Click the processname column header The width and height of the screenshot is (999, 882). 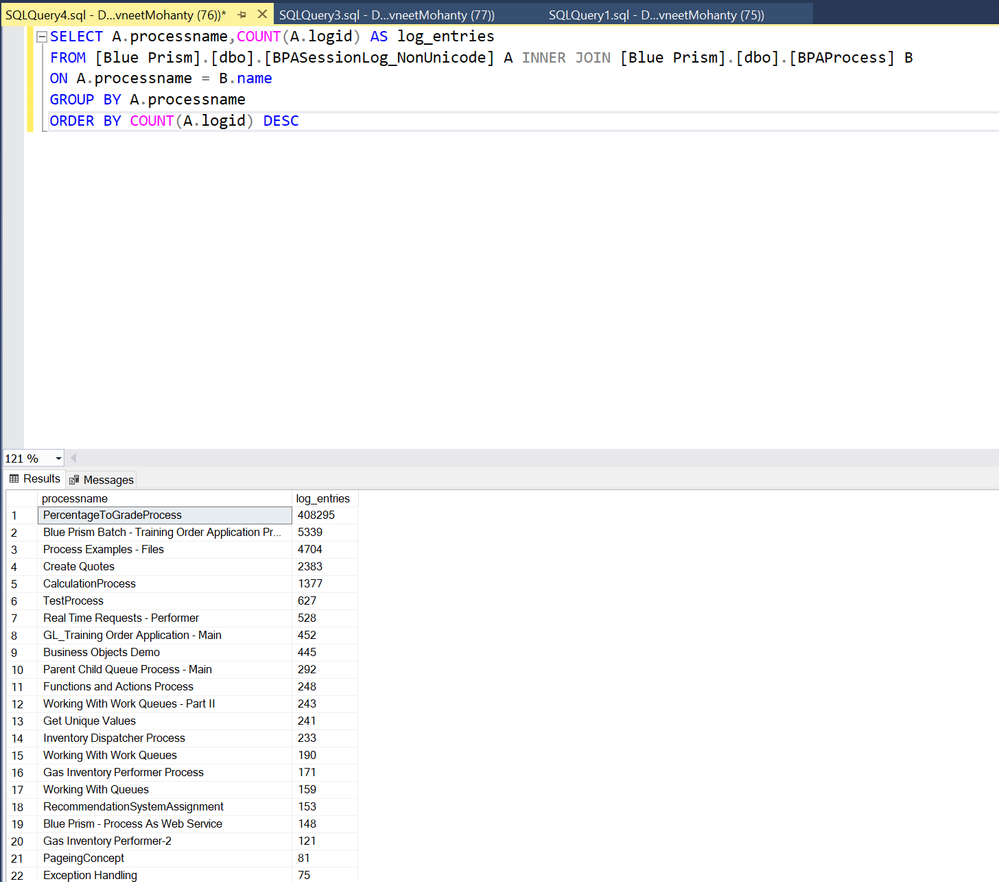(x=165, y=498)
